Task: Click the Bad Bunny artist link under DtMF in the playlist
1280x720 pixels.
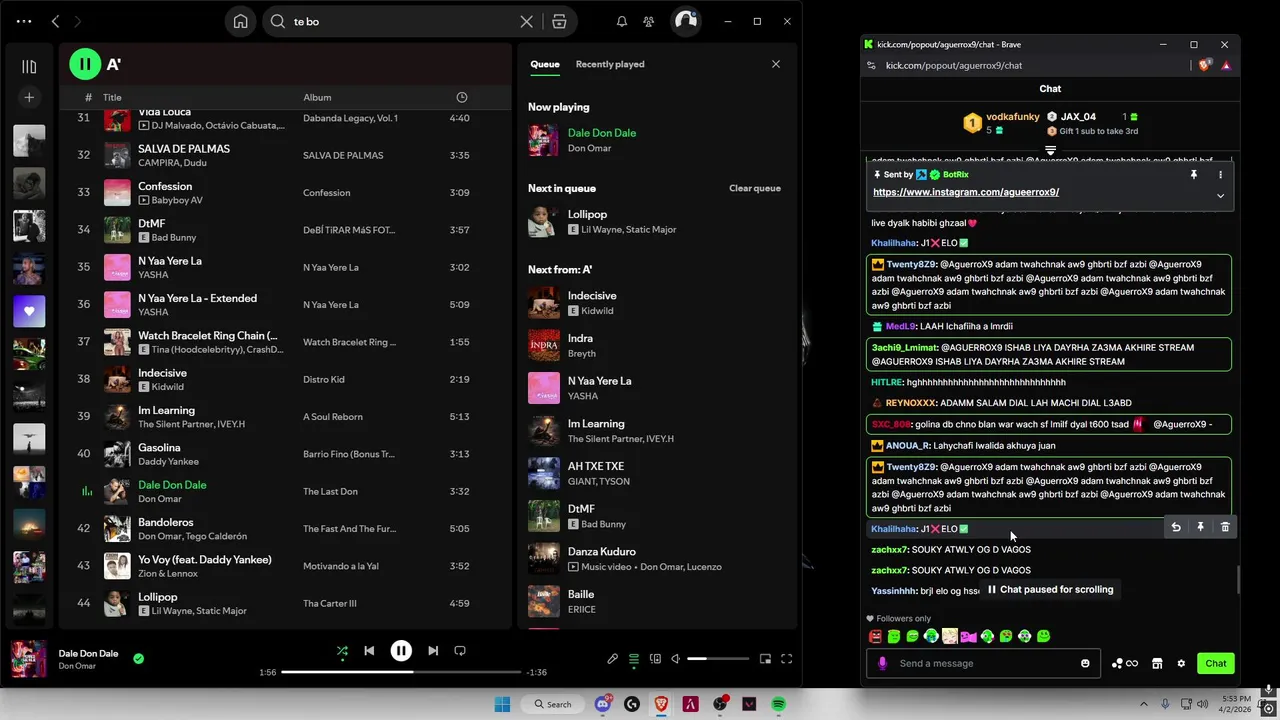Action: pos(174,238)
